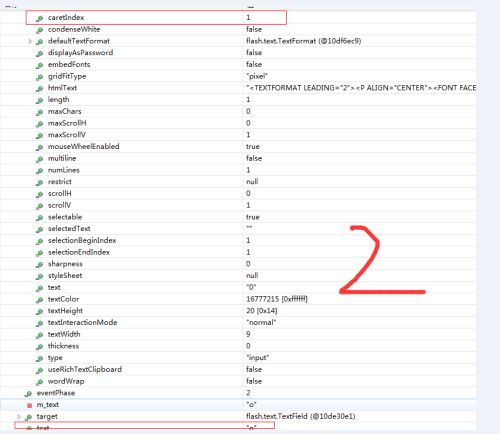Screen dimensions: 500x434
Task: Click the "0" value of text property
Action: point(251,287)
